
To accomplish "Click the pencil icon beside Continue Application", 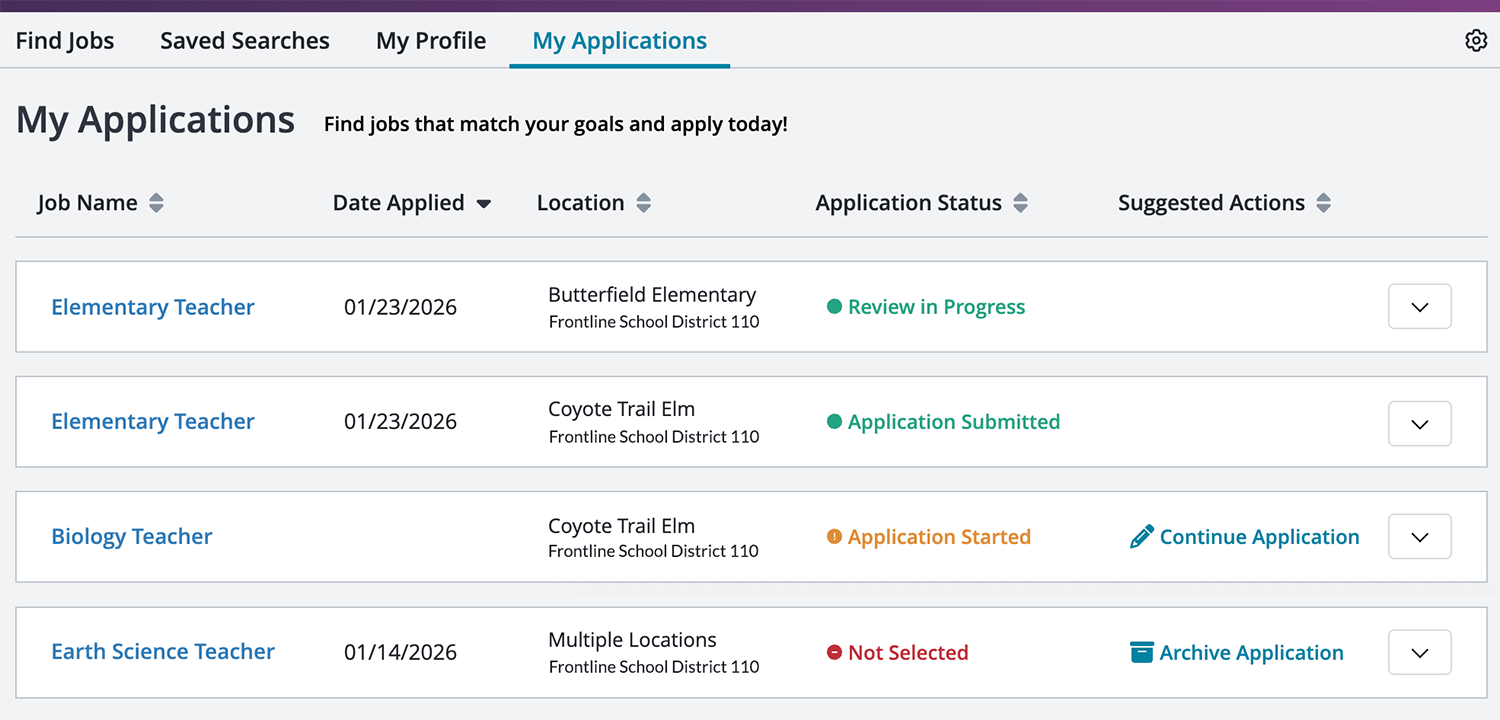I will pos(1141,536).
